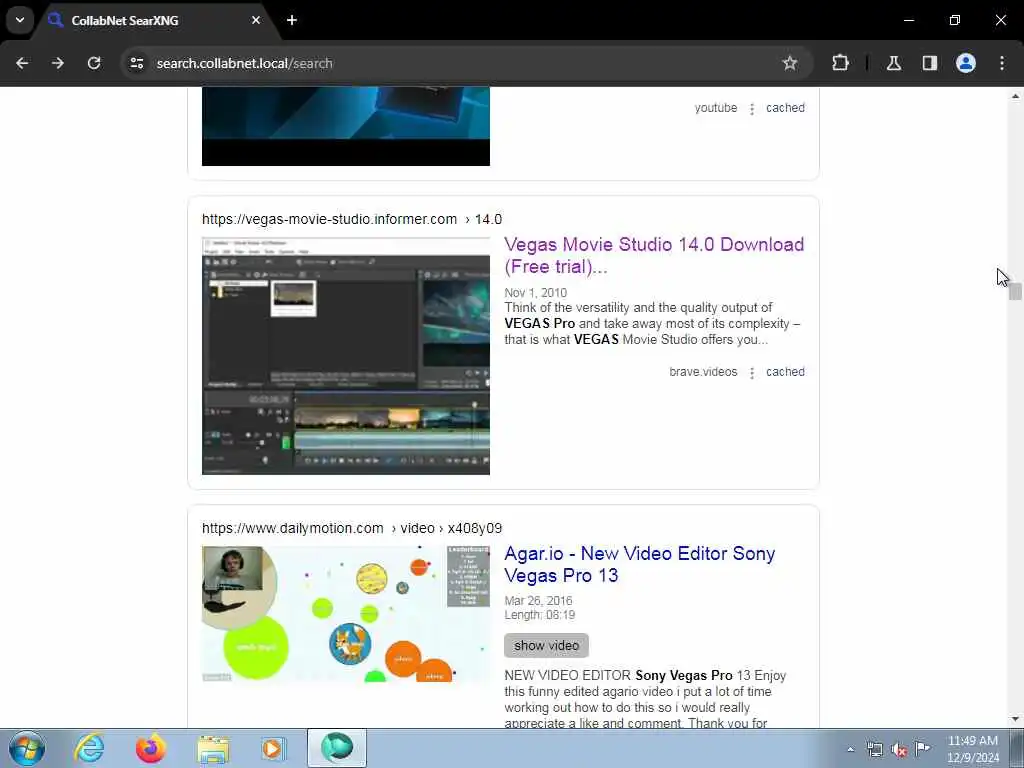
Task: Reload the current page
Action: [x=94, y=63]
